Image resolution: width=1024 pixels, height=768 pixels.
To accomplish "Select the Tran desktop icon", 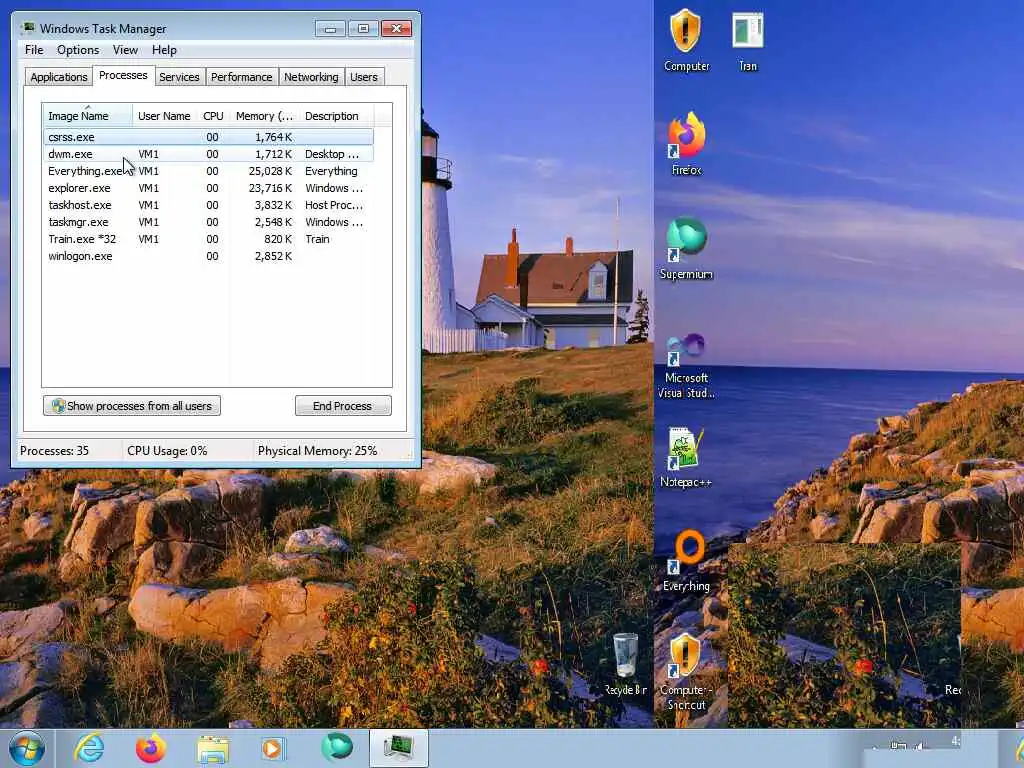I will click(x=748, y=40).
